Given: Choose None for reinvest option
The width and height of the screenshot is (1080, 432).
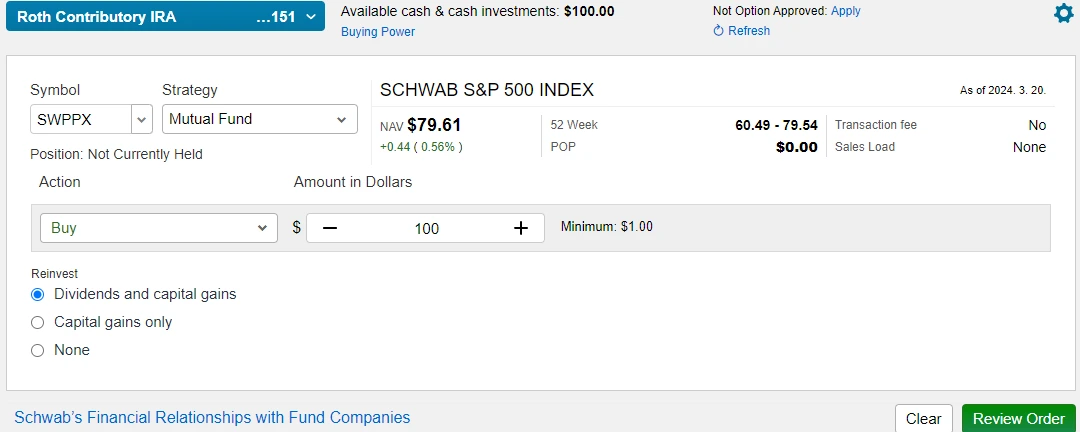Looking at the screenshot, I should point(38,351).
